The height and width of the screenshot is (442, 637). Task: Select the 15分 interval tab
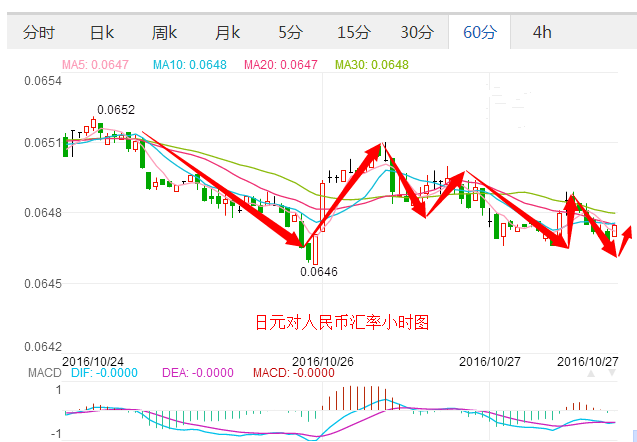[354, 32]
